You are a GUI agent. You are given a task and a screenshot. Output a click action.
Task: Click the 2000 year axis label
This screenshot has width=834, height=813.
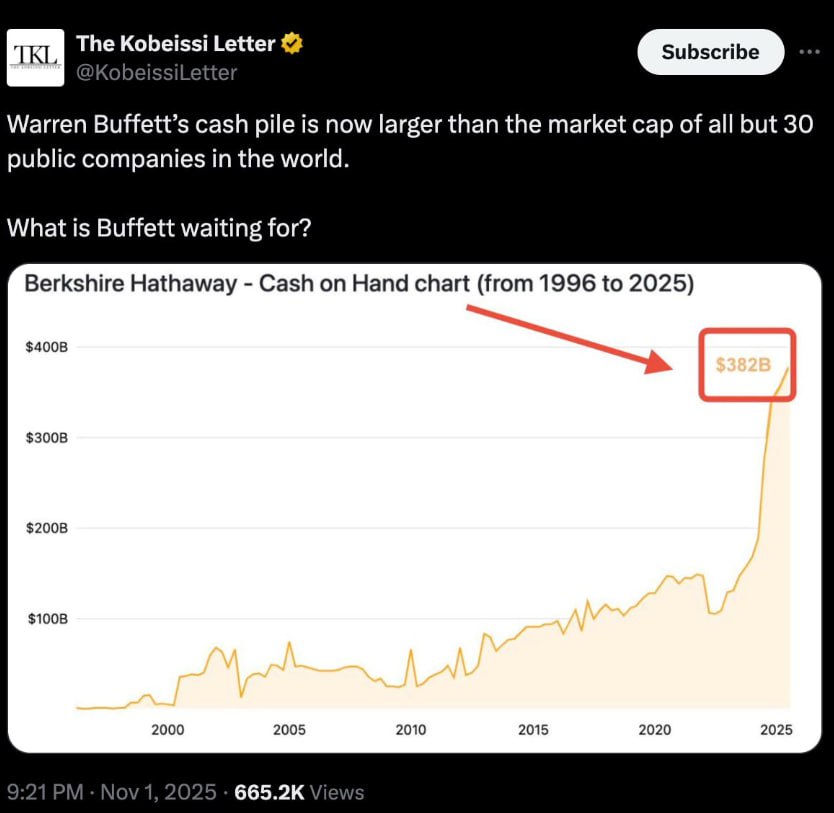pyautogui.click(x=167, y=730)
